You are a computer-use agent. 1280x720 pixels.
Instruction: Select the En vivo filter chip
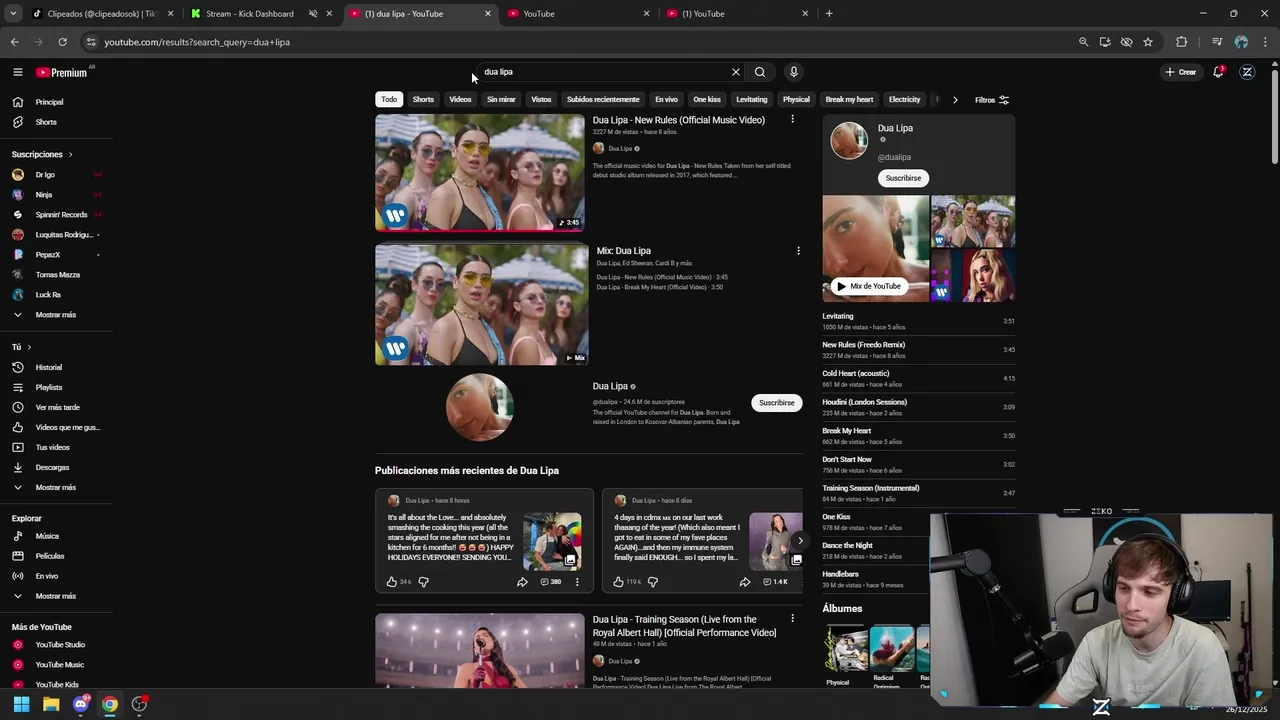click(x=666, y=100)
